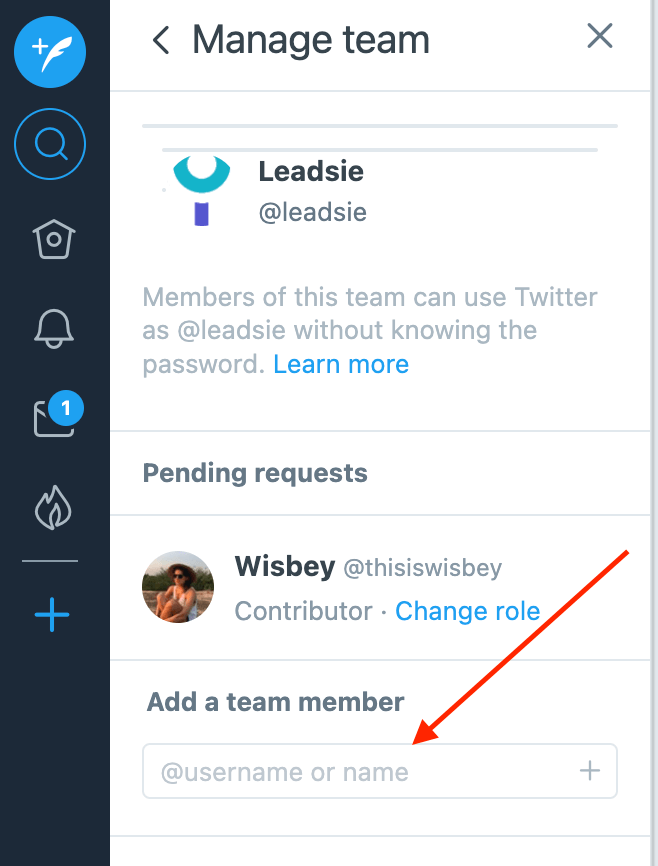Select the Leadsie account name
Viewport: 658px width, 866px height.
(x=311, y=171)
